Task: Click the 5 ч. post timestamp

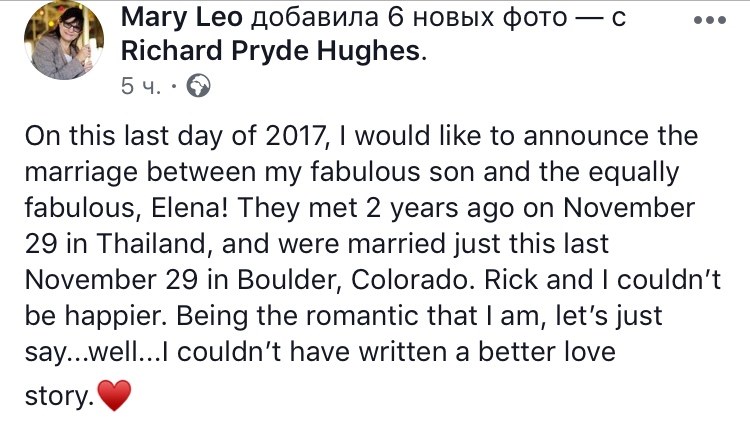Action: [142, 86]
